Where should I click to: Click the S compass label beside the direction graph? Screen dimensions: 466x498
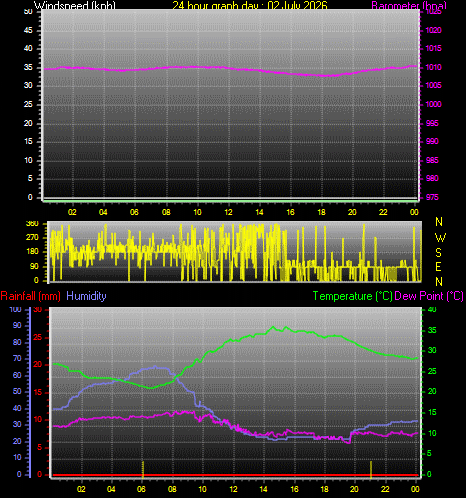pyautogui.click(x=439, y=253)
